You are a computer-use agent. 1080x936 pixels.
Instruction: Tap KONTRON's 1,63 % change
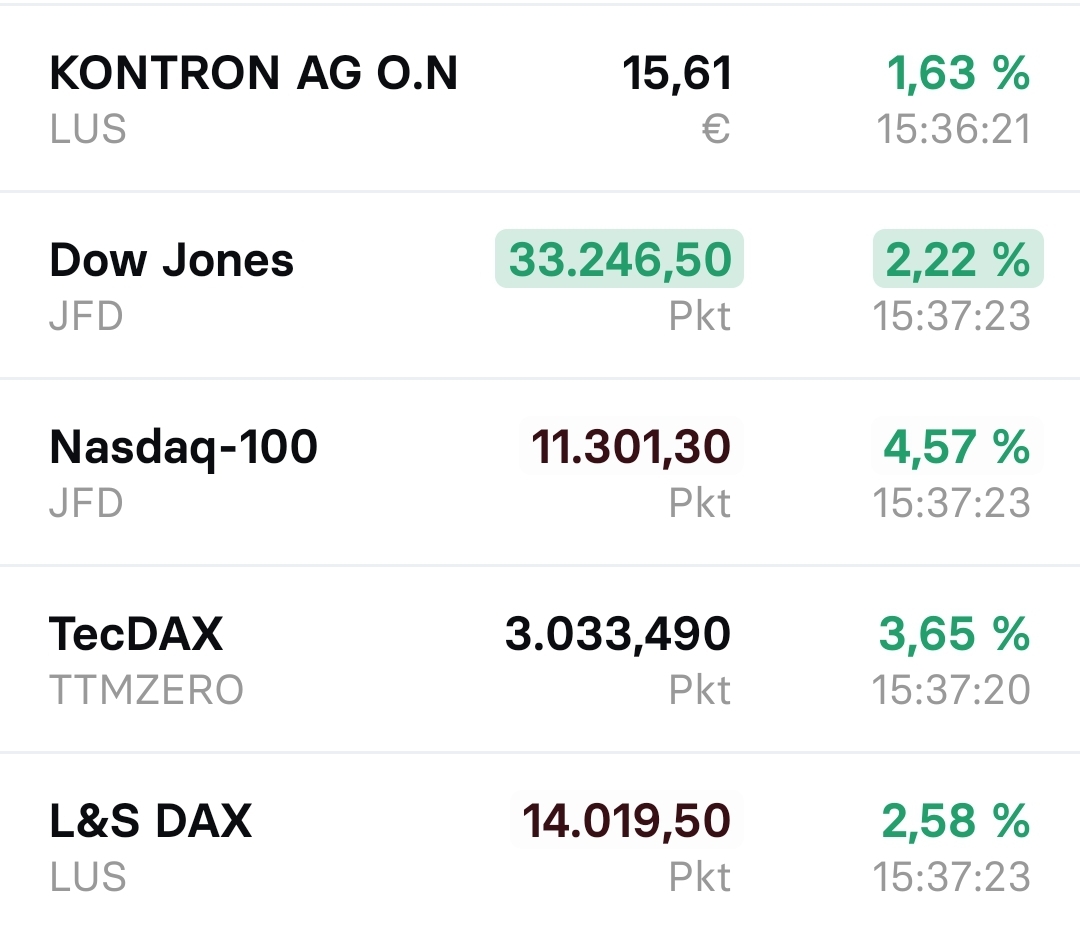[x=957, y=73]
